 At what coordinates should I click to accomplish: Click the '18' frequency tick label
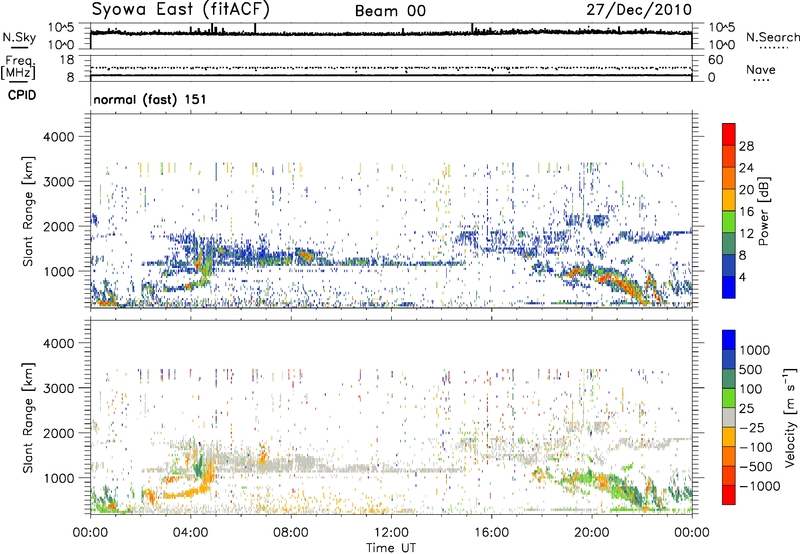pyautogui.click(x=66, y=60)
